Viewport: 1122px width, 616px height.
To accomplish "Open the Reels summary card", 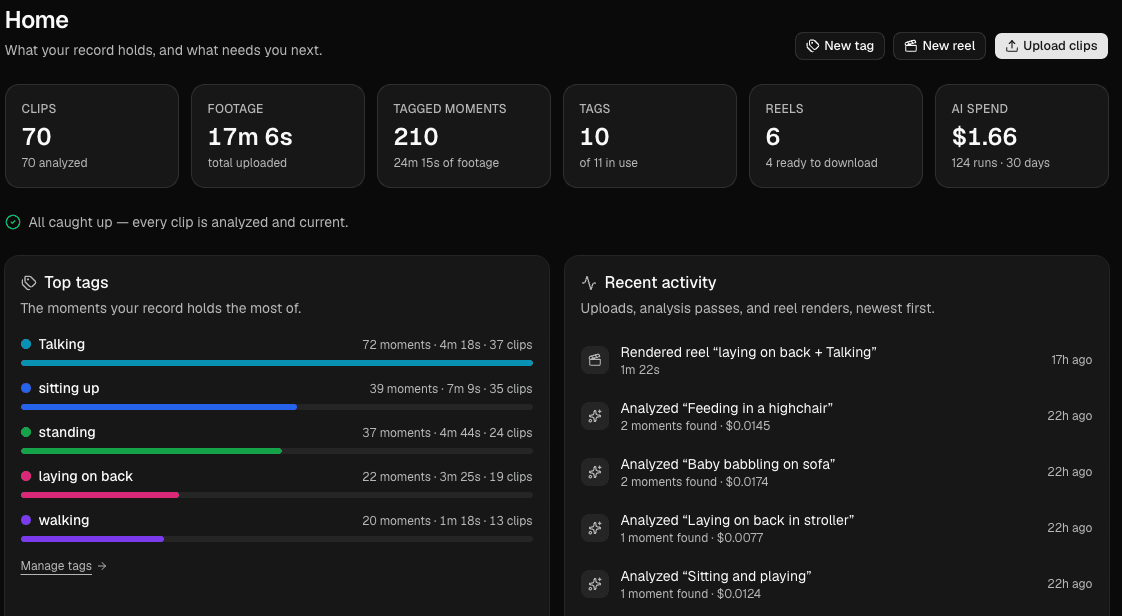I will [836, 136].
